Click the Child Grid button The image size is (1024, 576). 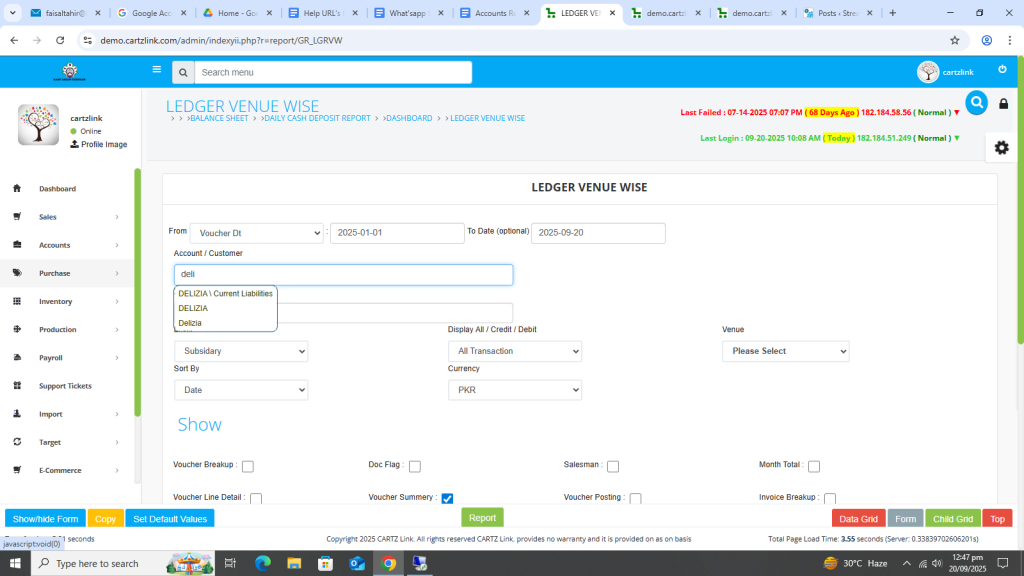pyautogui.click(x=953, y=519)
